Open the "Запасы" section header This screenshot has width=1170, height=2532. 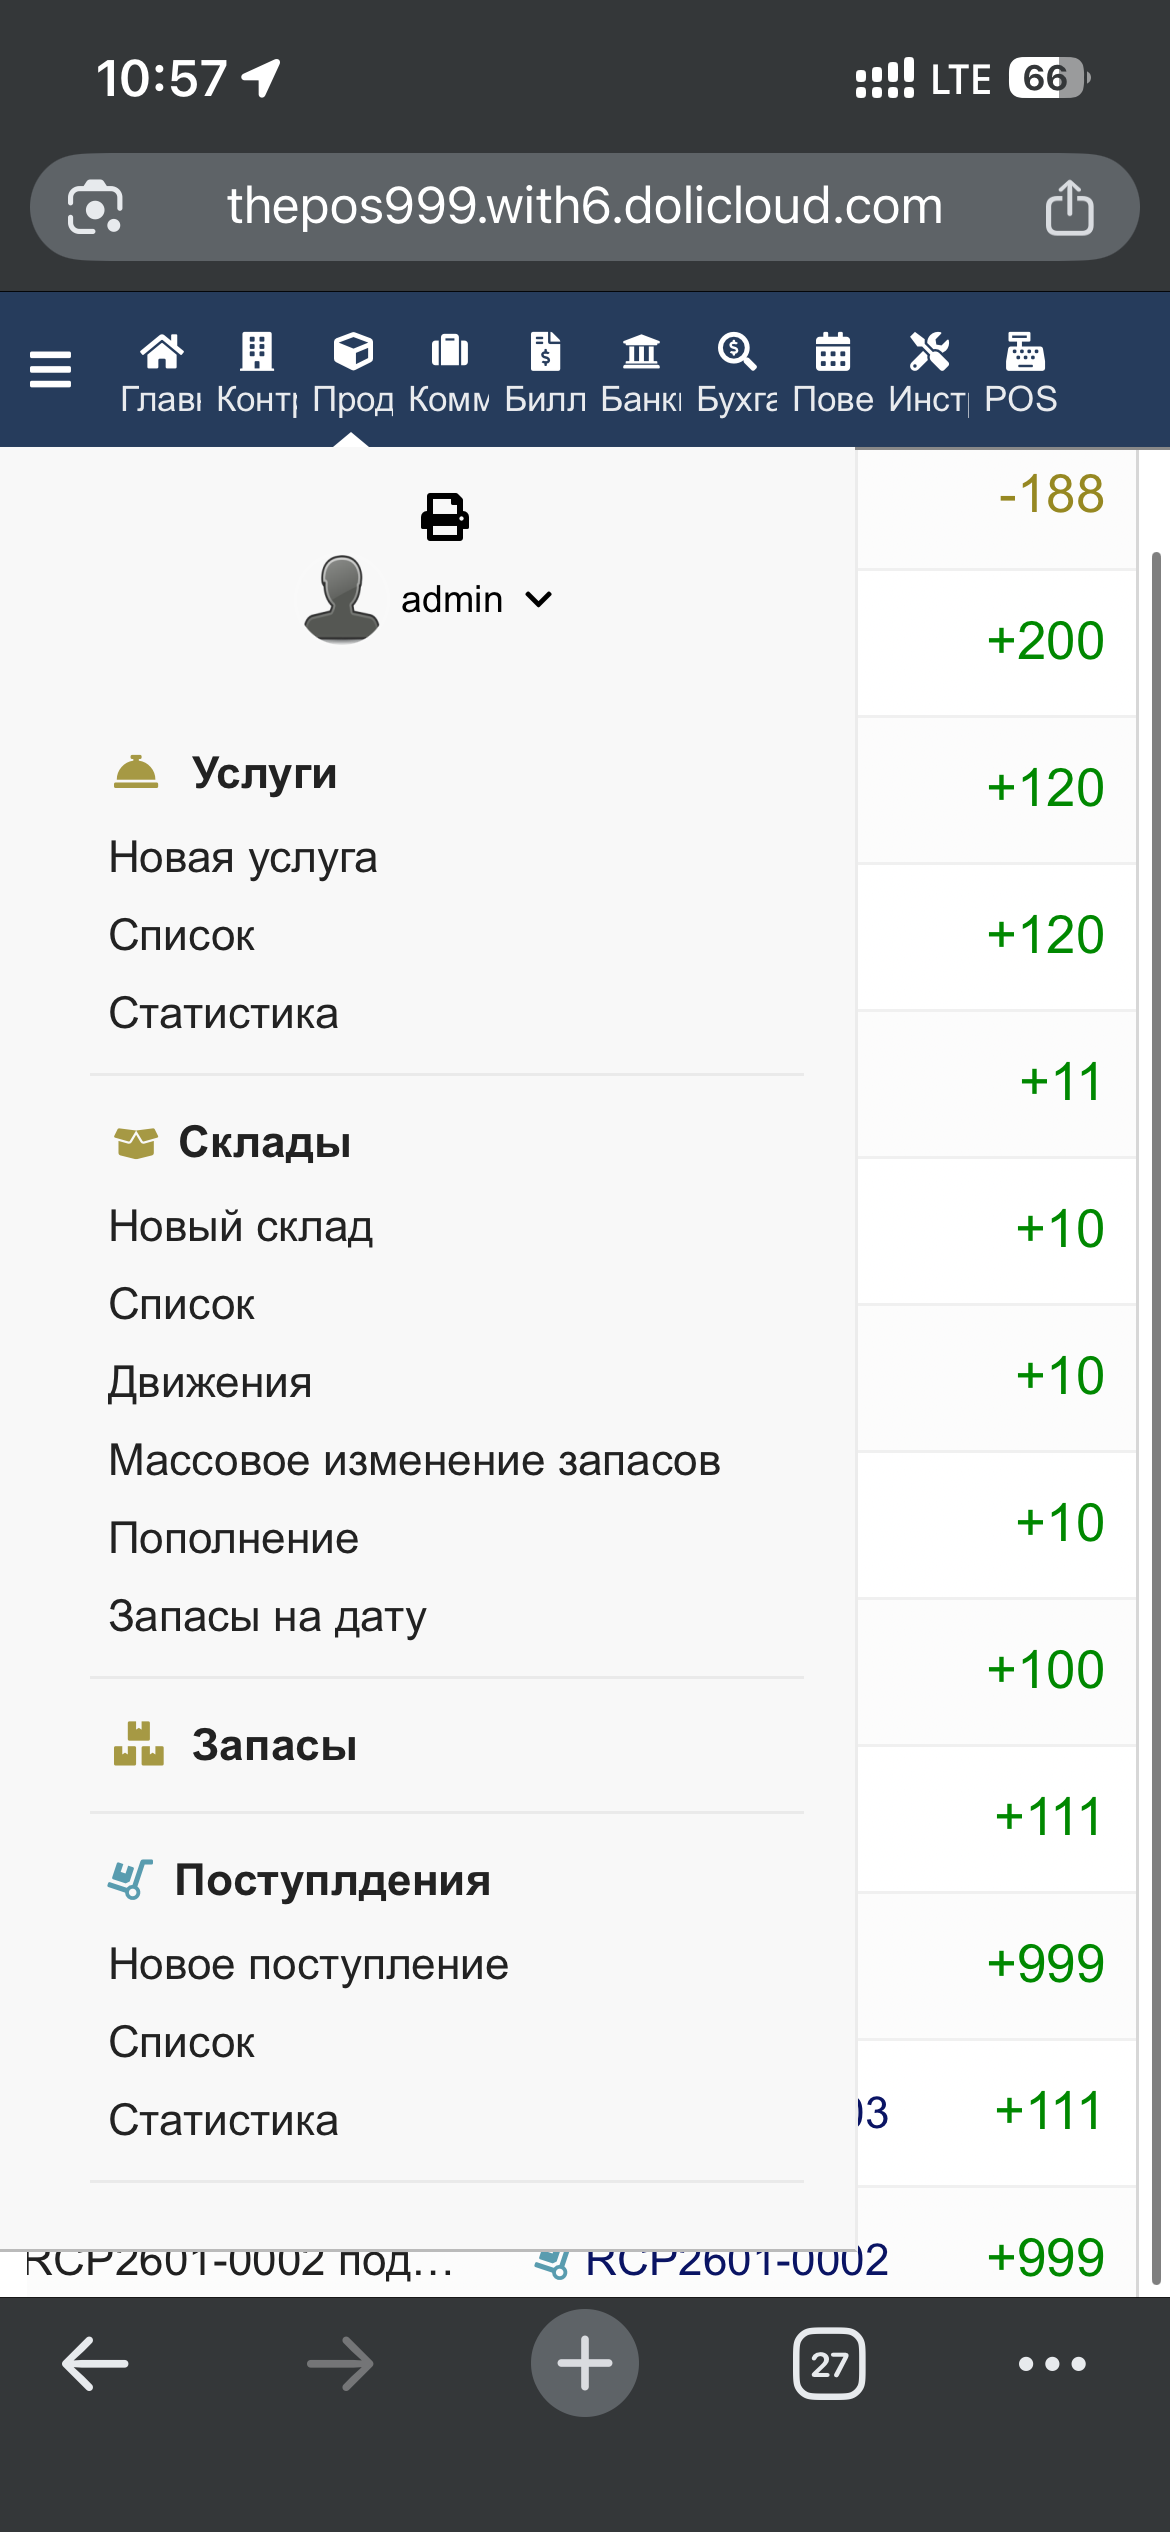coord(274,1745)
